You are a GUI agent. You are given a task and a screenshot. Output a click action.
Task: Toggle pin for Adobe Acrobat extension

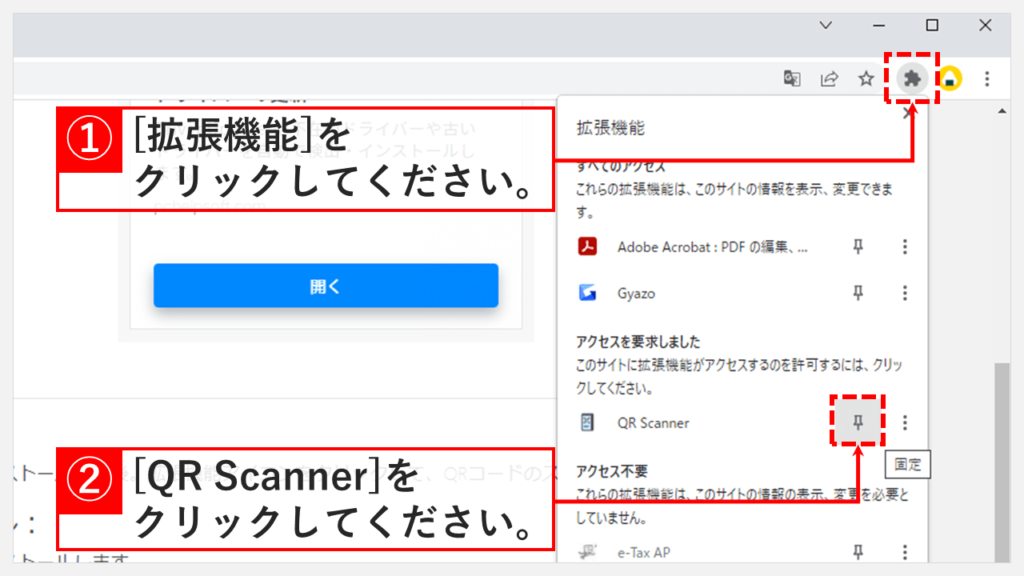[x=857, y=247]
